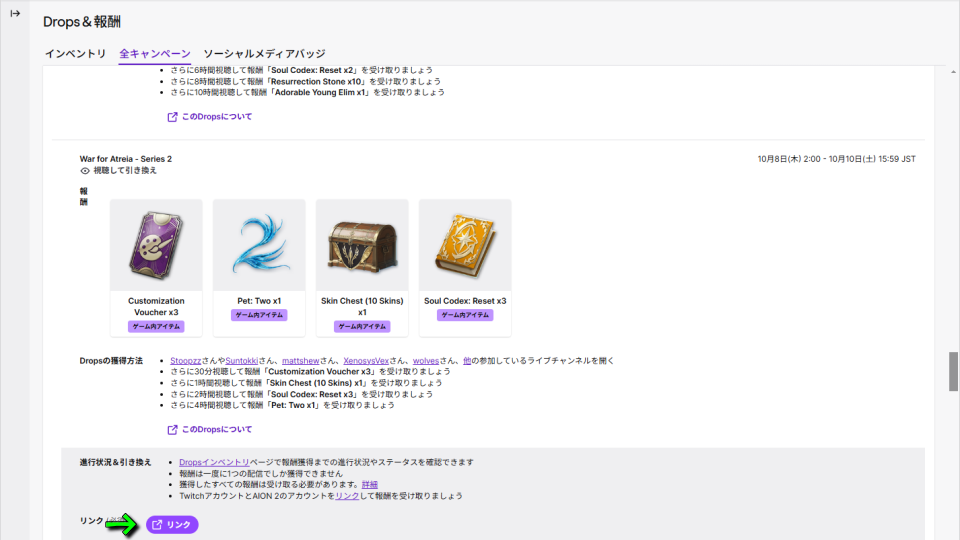Open the upper このDropsについて link
The image size is (960, 540).
(x=217, y=116)
